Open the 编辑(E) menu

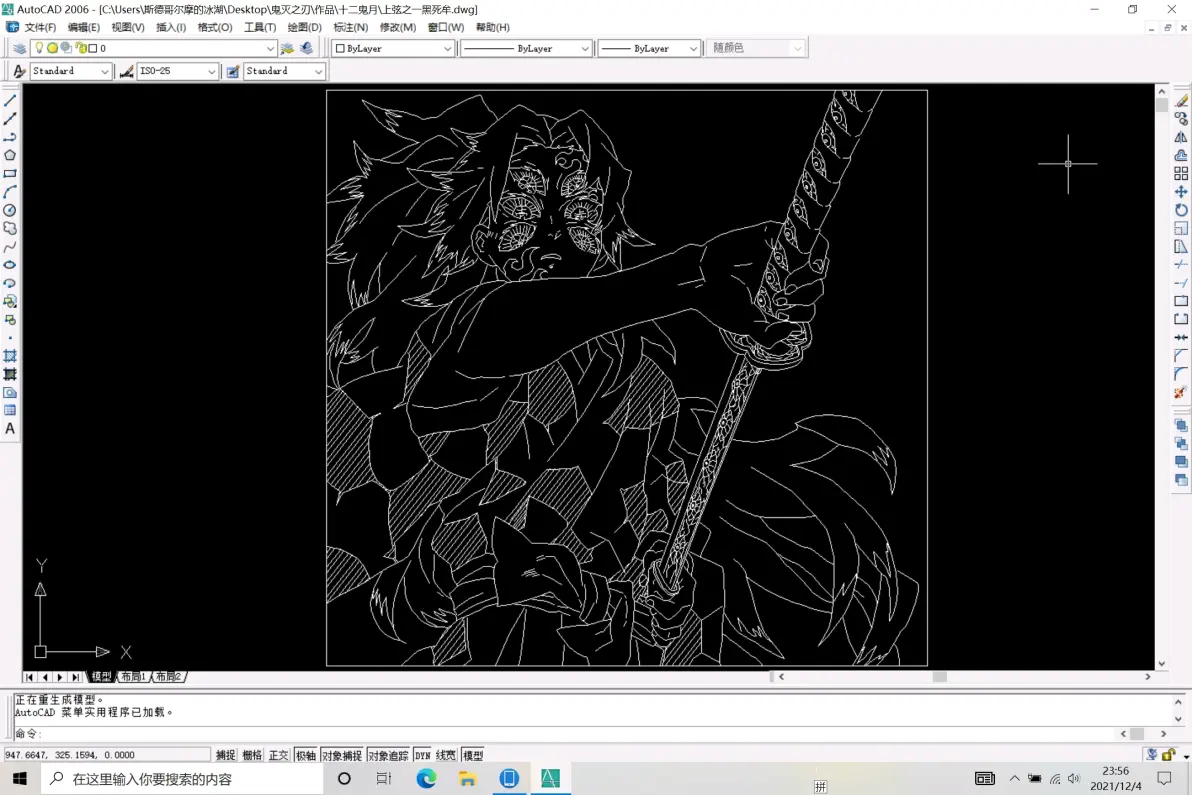[84, 27]
